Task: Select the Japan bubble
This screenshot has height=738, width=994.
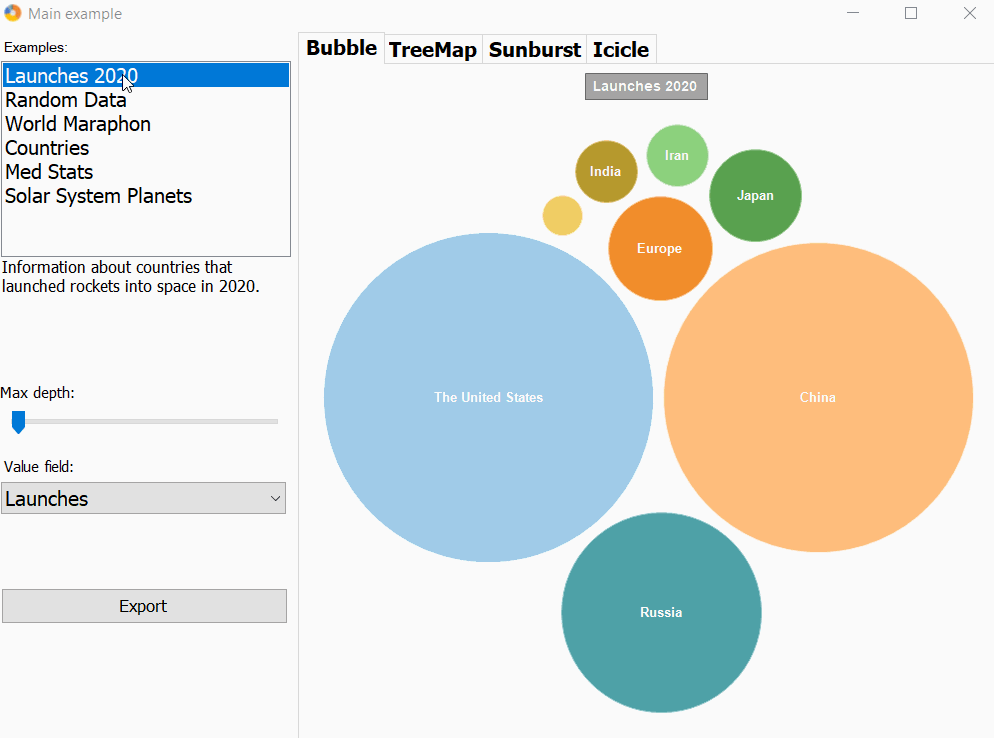Action: coord(755,195)
